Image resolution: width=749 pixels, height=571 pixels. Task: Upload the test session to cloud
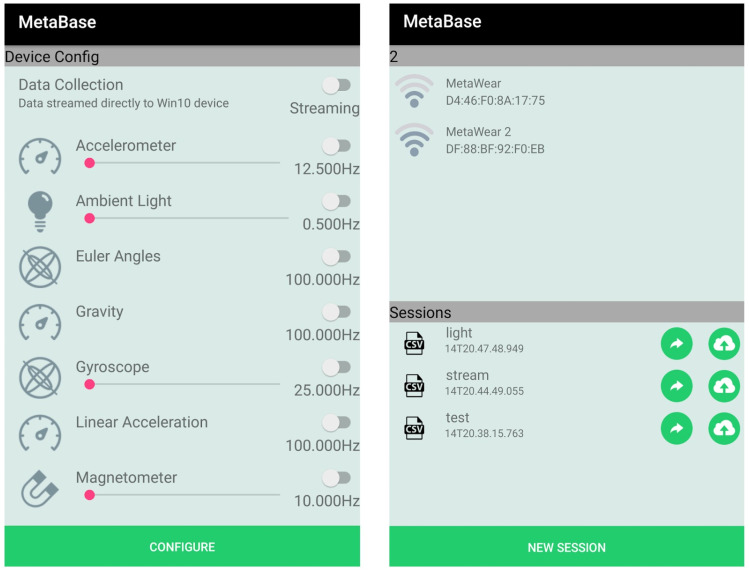click(x=724, y=428)
